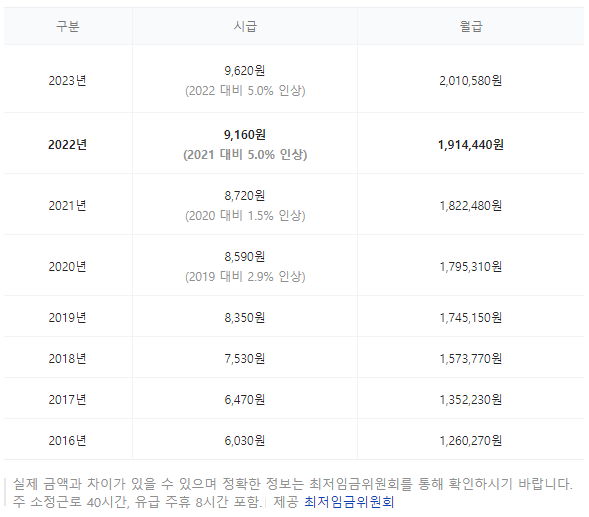
Task: Click the 1,260,270원 monthly wage
Action: [x=471, y=441]
